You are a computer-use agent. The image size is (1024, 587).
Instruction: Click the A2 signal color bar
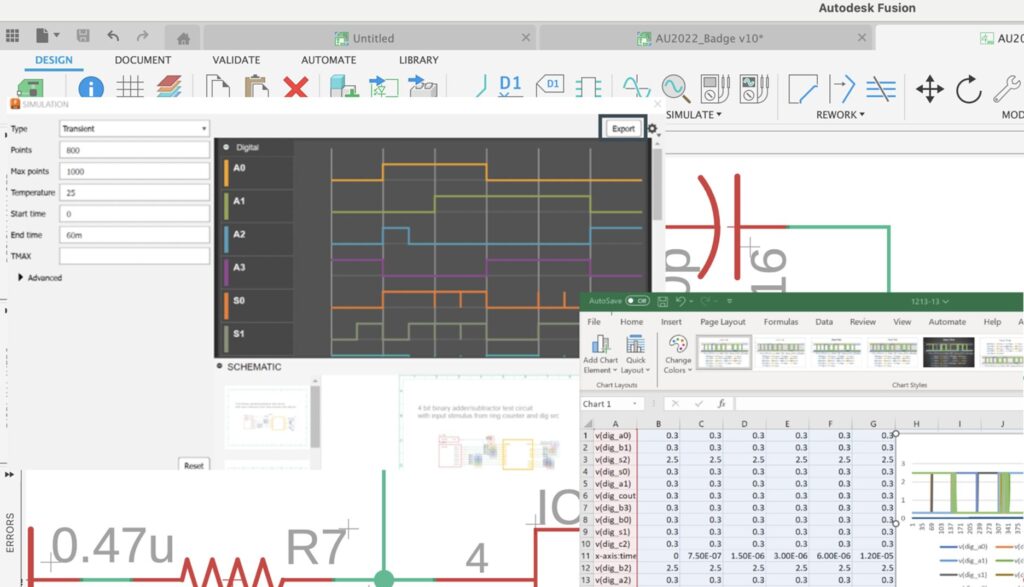click(227, 240)
